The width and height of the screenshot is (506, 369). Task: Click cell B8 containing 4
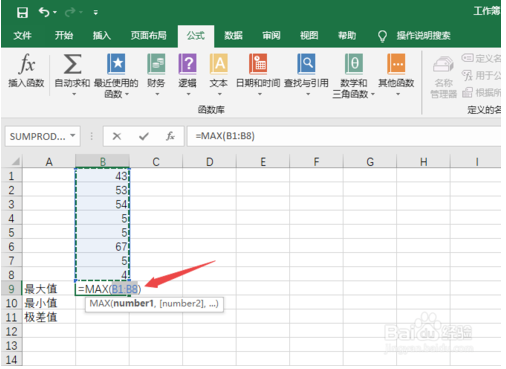click(102, 275)
